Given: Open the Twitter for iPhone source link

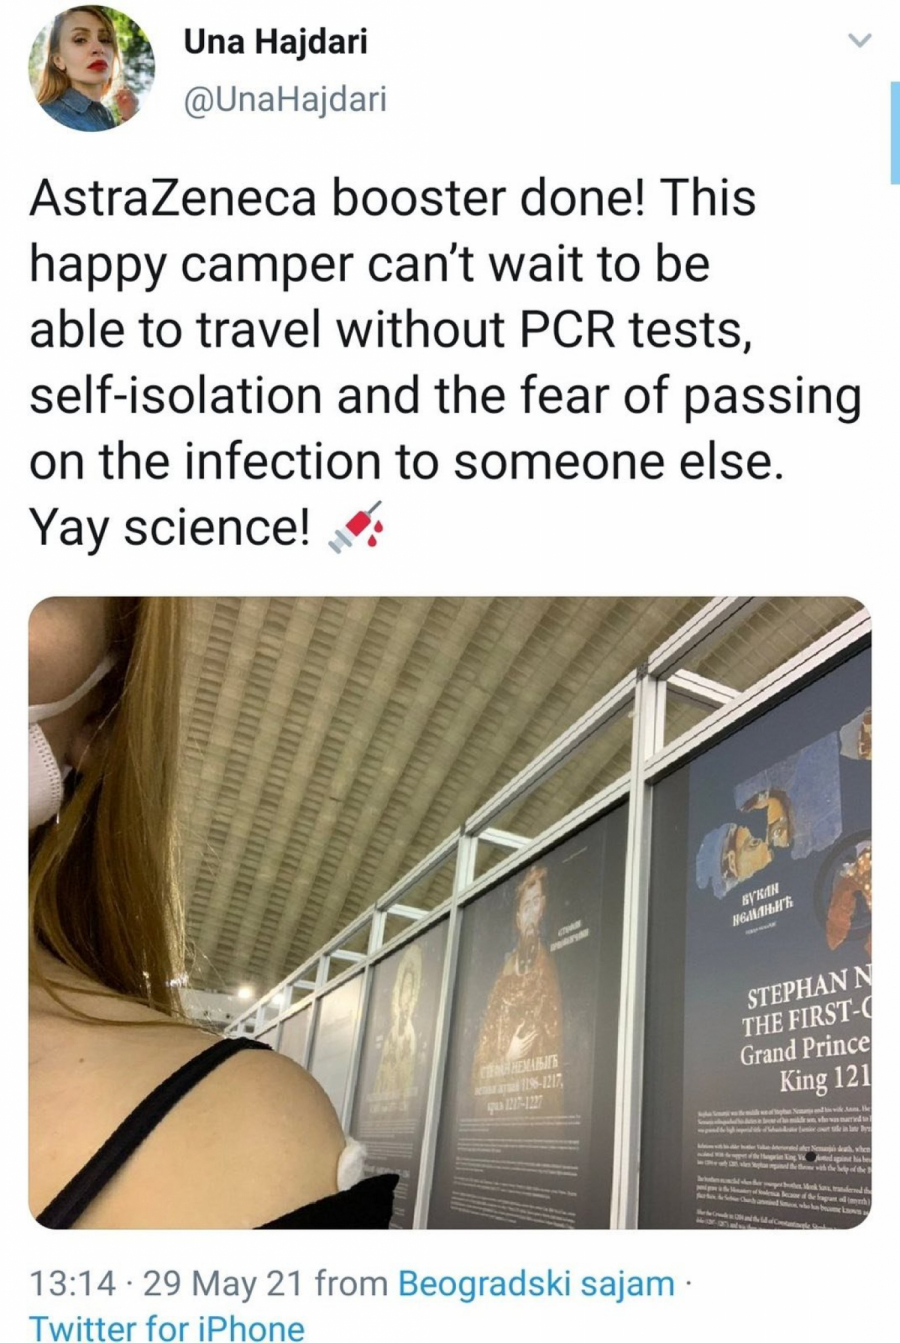Looking at the screenshot, I should (x=167, y=1328).
